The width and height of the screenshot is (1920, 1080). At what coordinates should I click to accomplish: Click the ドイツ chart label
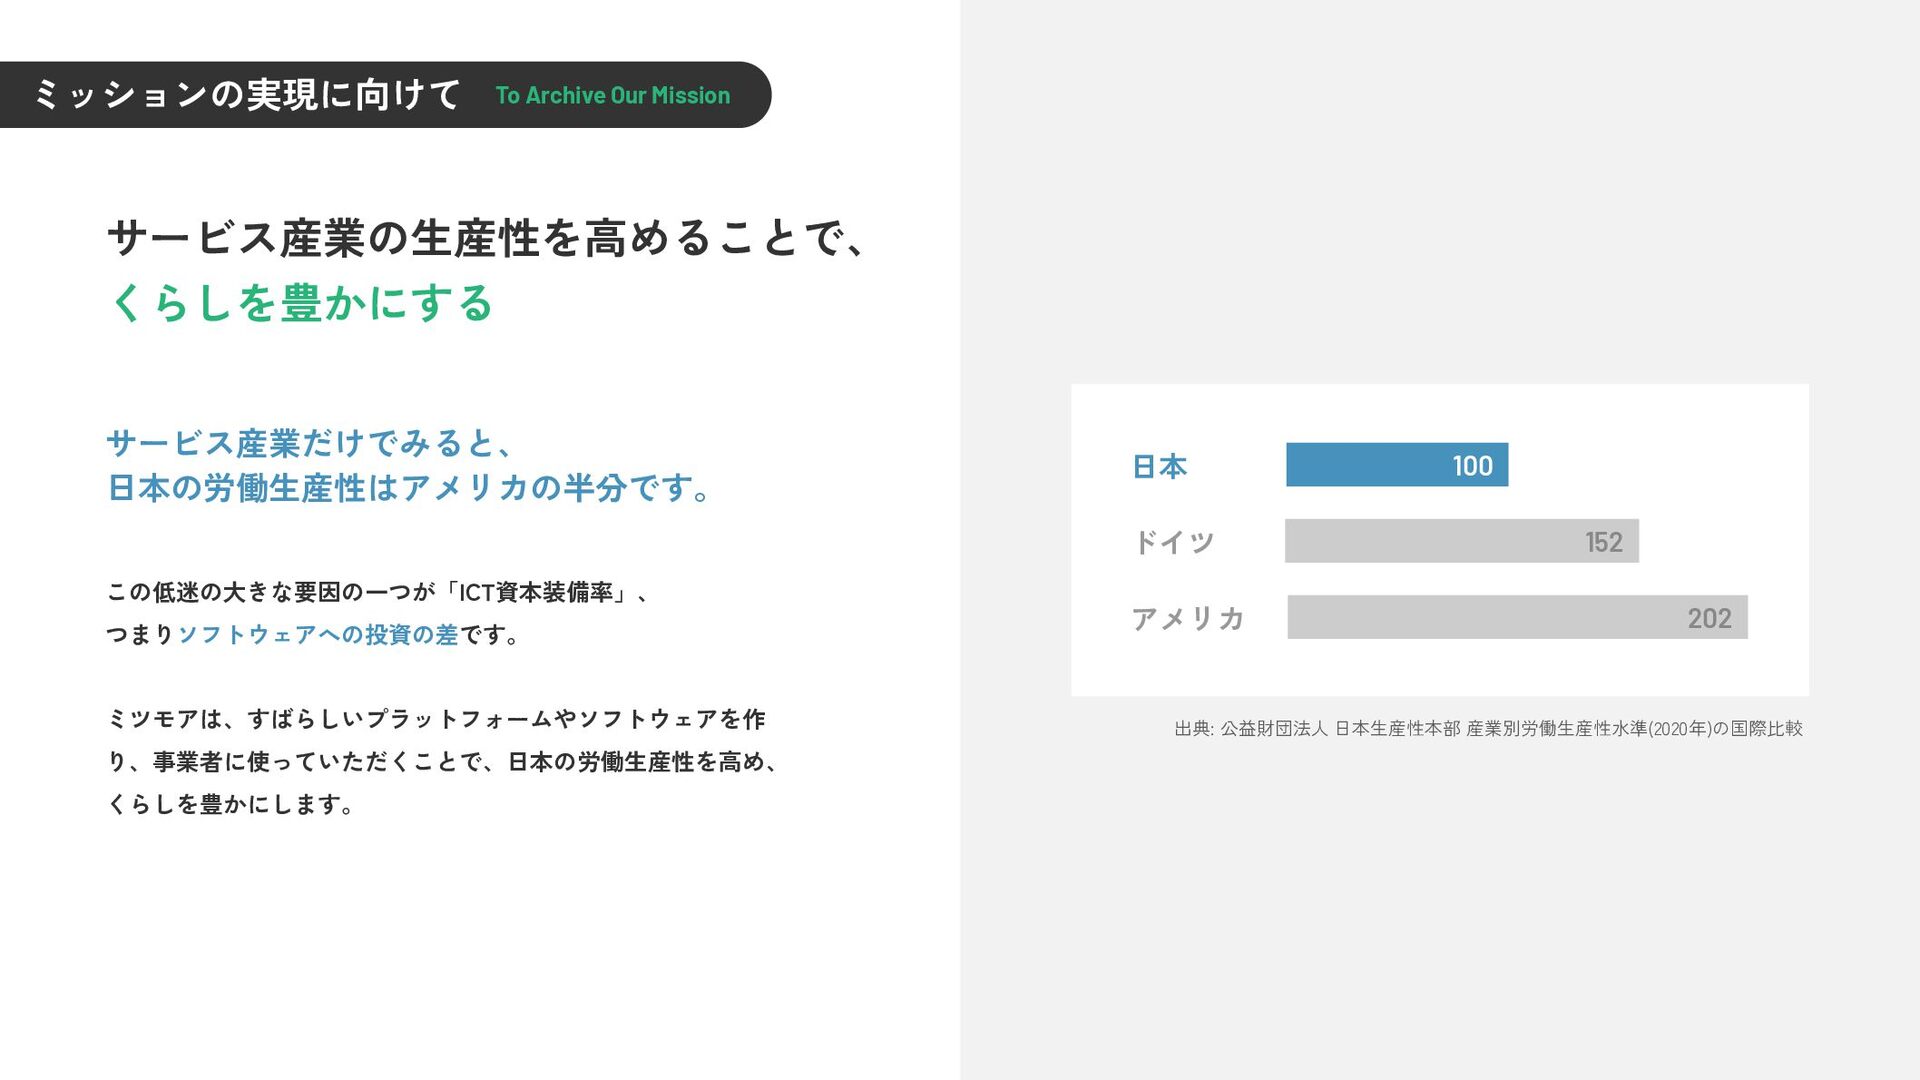[x=1173, y=542]
